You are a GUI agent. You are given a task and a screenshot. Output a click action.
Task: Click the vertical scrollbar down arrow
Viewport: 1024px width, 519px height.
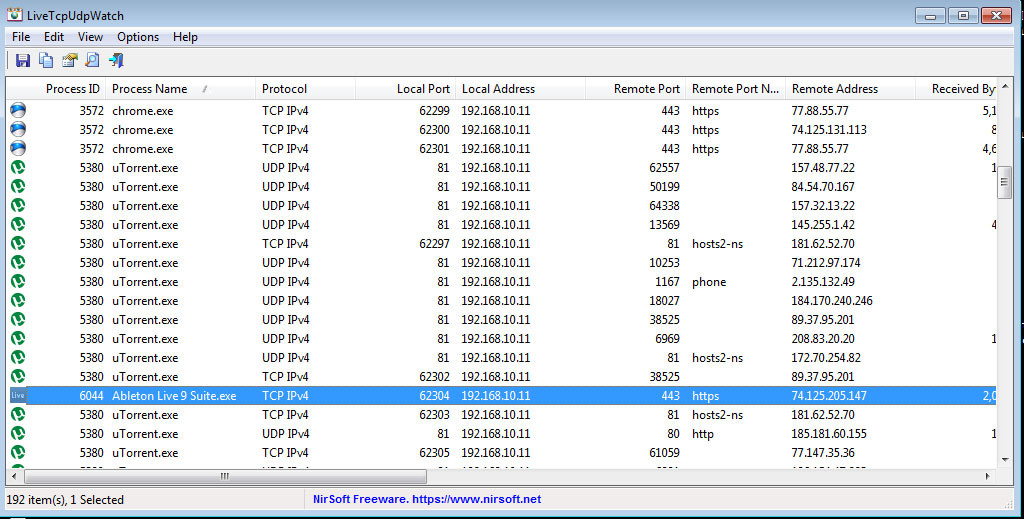(x=1004, y=460)
